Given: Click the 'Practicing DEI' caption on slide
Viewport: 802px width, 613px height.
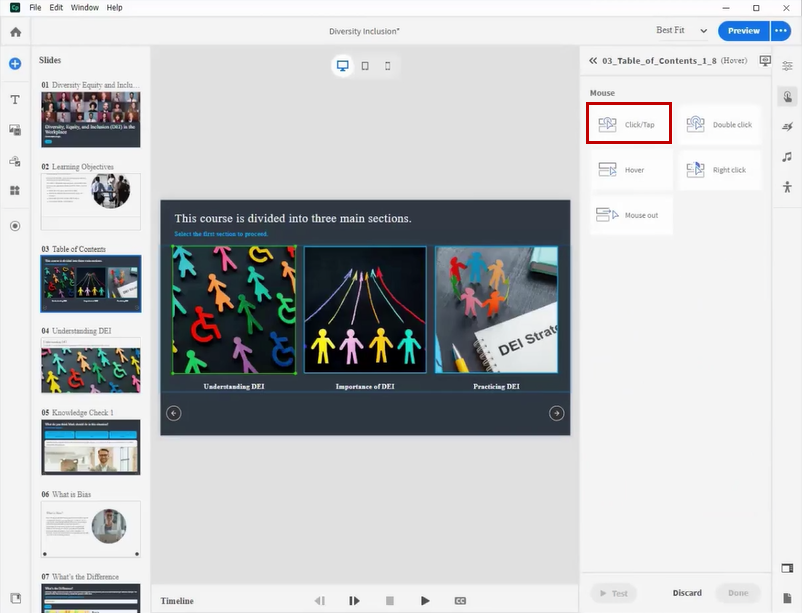Looking at the screenshot, I should pyautogui.click(x=496, y=386).
